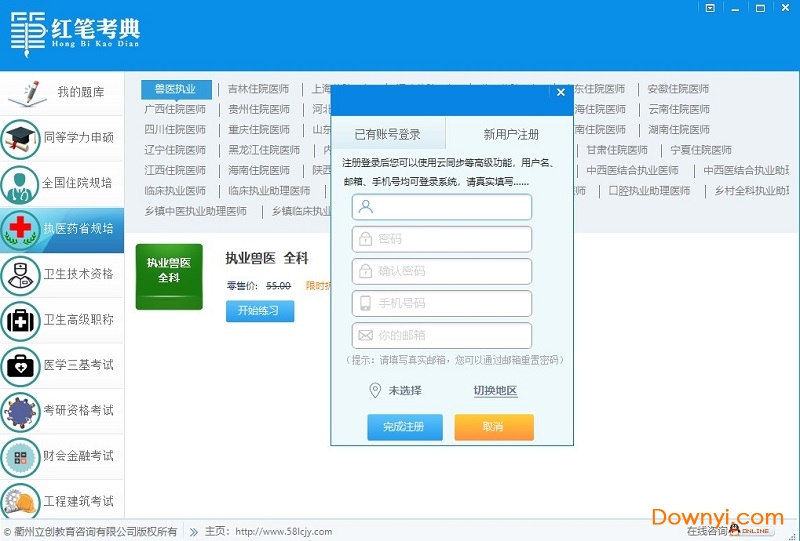Select the 四川住院医师 category
Viewport: 800px width, 541px height.
(x=175, y=130)
